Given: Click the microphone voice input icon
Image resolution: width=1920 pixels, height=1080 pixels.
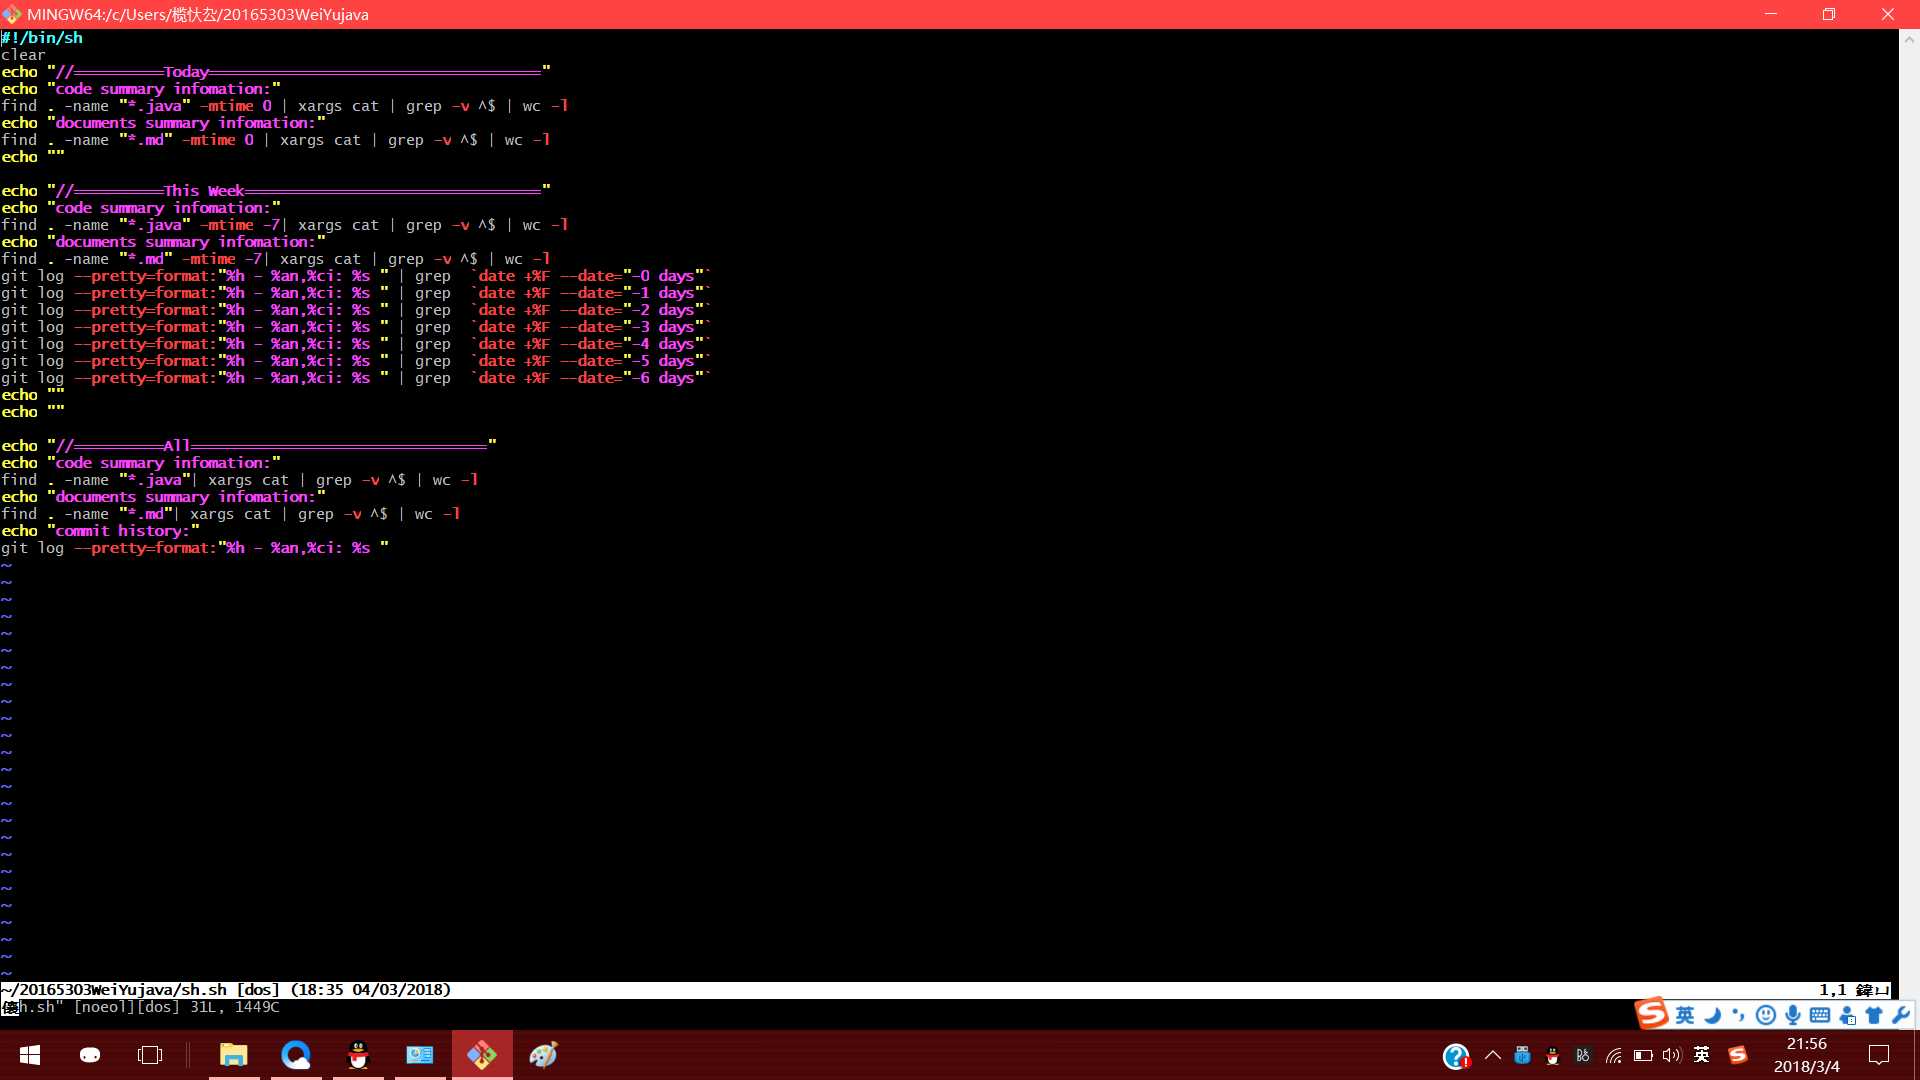Looking at the screenshot, I should click(x=1793, y=1016).
